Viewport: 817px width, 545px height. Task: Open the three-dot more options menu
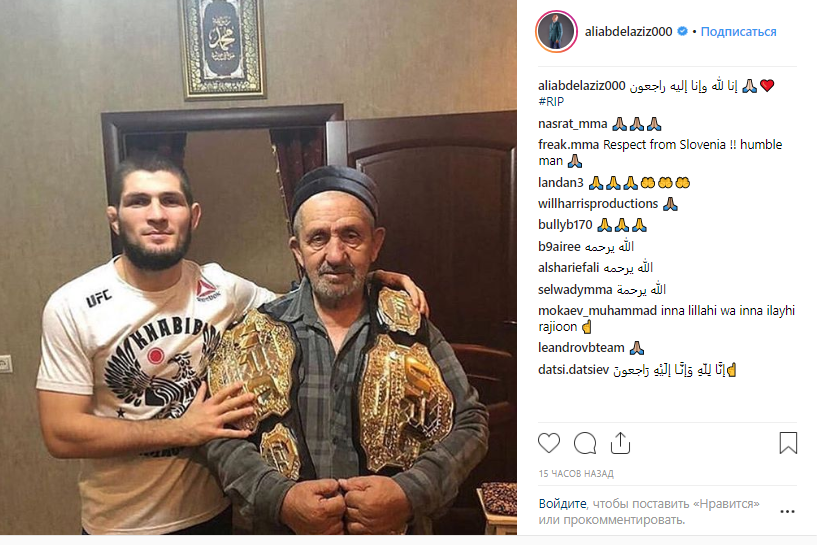(787, 512)
